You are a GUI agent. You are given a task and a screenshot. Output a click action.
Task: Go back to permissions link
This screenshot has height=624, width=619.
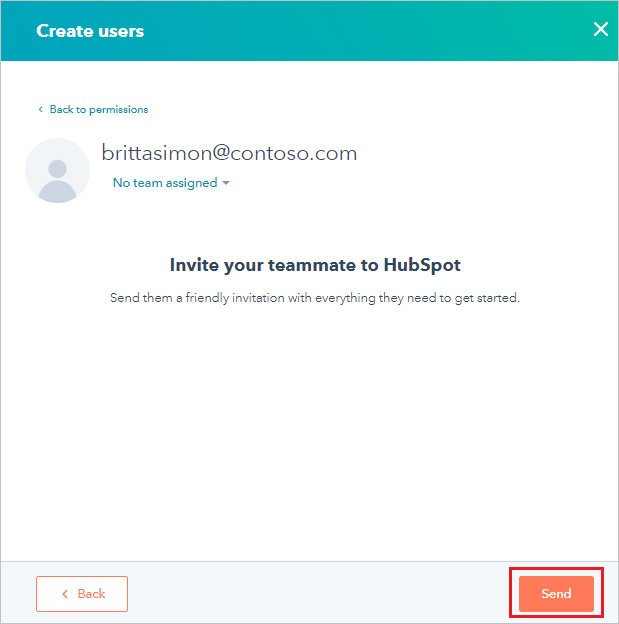point(94,109)
